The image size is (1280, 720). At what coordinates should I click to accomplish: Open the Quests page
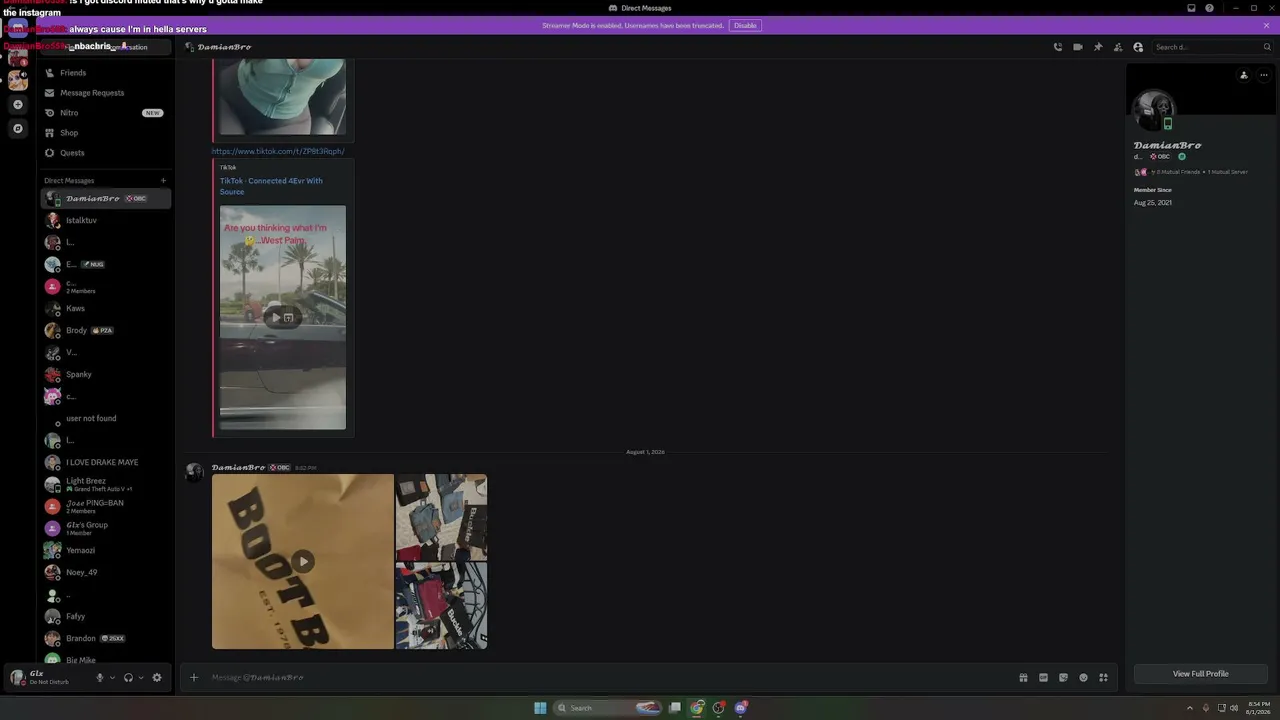(x=105, y=153)
